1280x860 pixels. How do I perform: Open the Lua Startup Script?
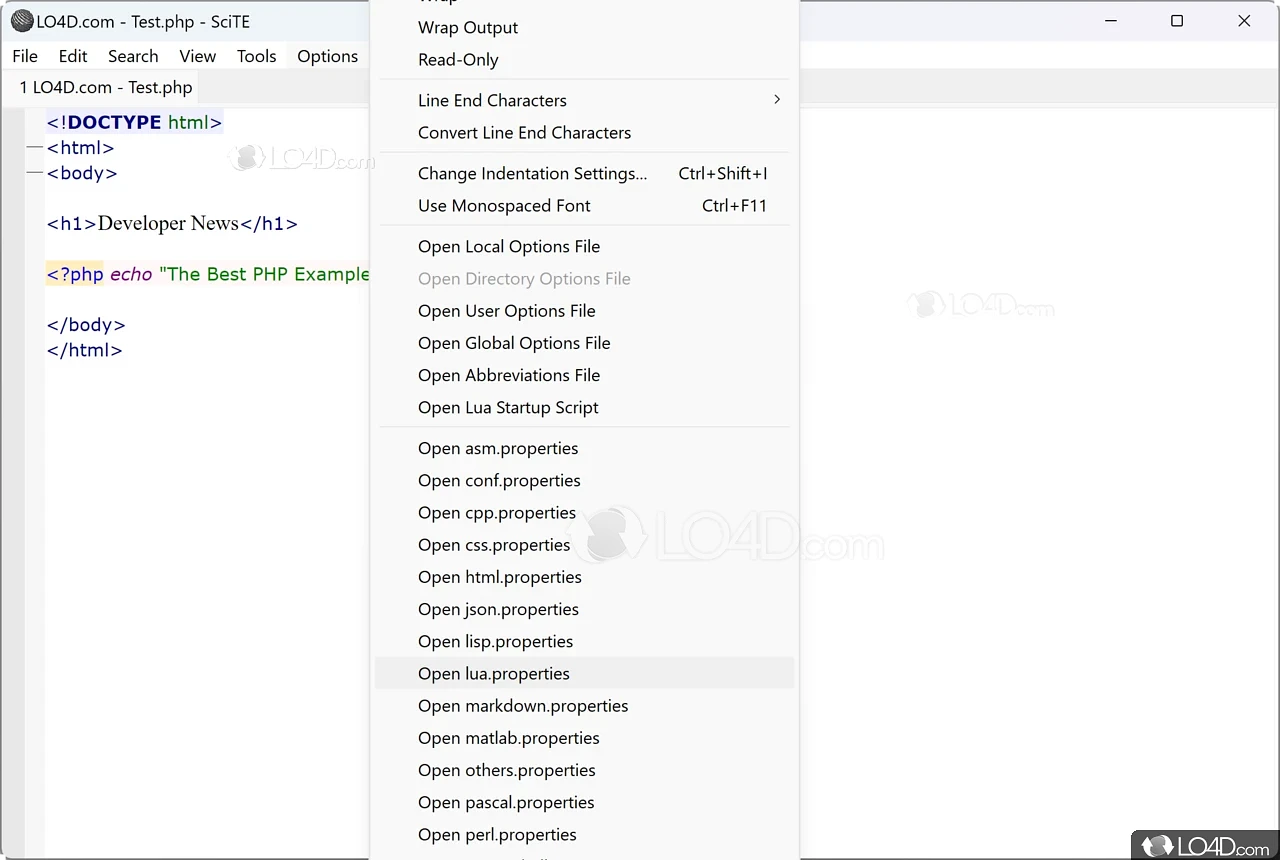coord(508,408)
